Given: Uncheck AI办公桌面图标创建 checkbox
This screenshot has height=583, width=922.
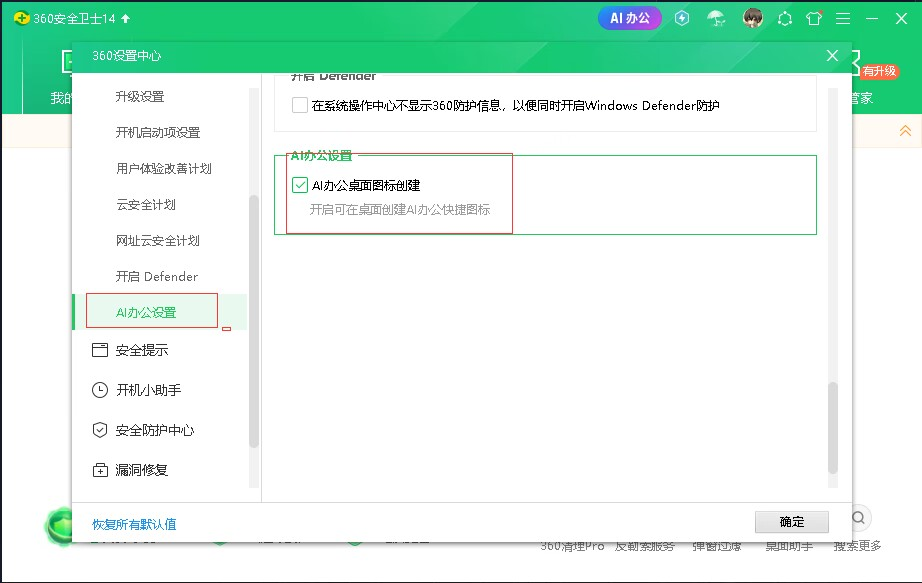Looking at the screenshot, I should (x=300, y=185).
